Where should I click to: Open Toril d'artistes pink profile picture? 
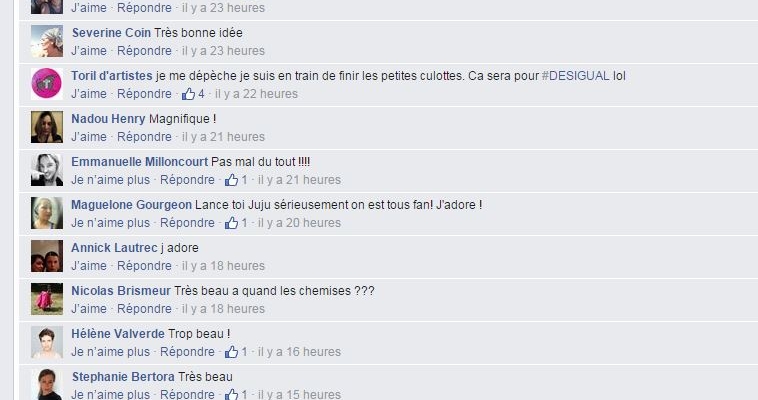(x=47, y=84)
